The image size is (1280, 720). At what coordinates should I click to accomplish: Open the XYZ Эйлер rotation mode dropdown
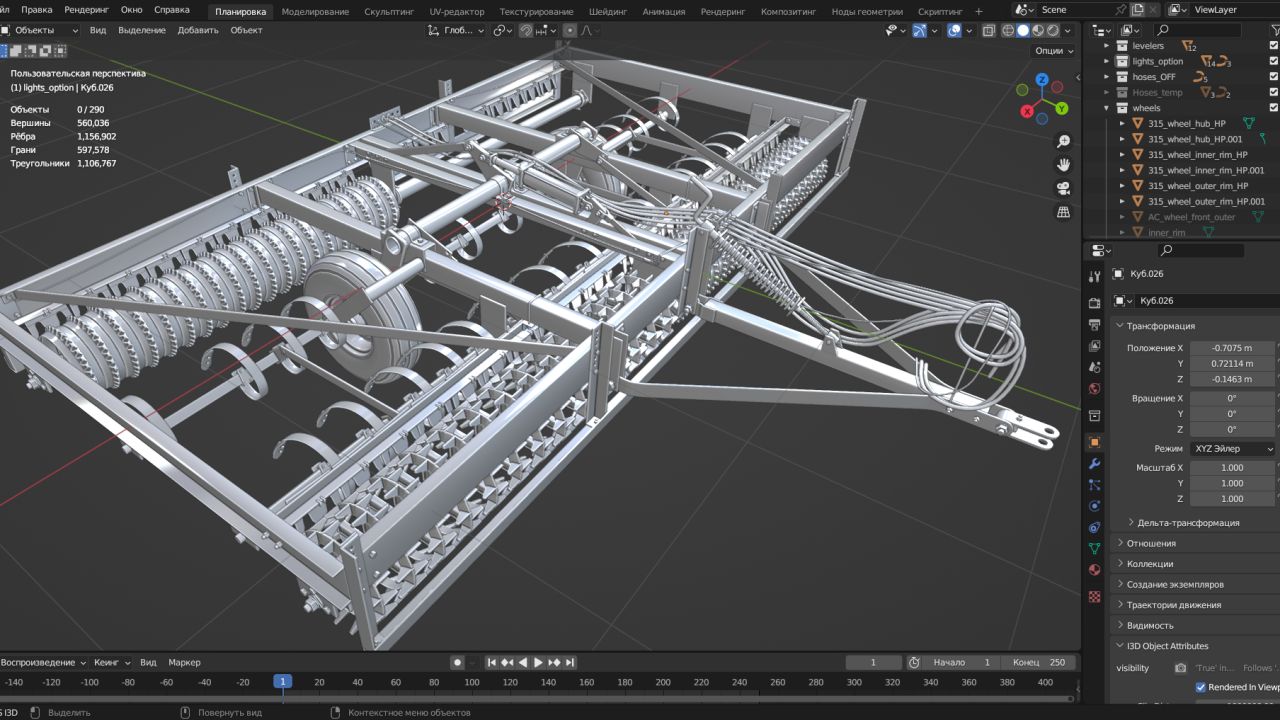click(x=1233, y=449)
